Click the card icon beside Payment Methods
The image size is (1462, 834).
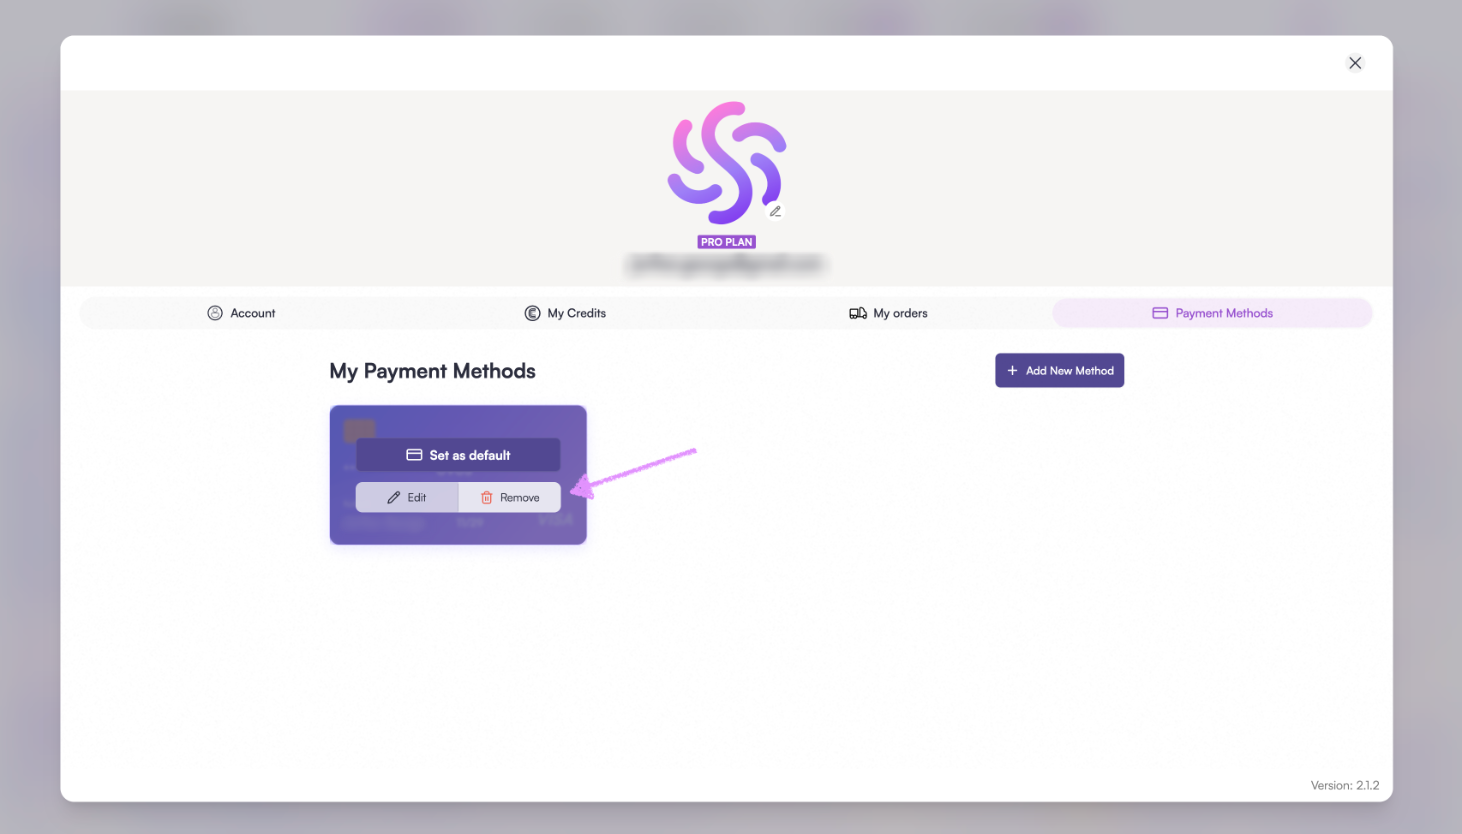coord(1160,313)
